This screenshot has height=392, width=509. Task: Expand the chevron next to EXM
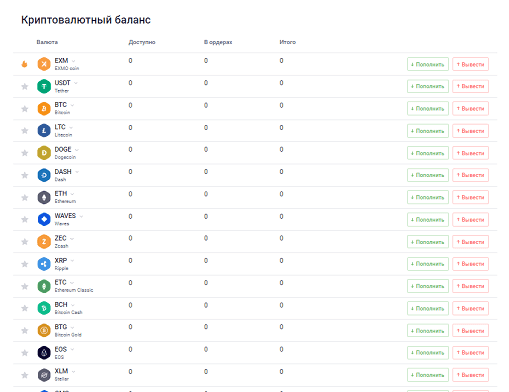tap(73, 61)
